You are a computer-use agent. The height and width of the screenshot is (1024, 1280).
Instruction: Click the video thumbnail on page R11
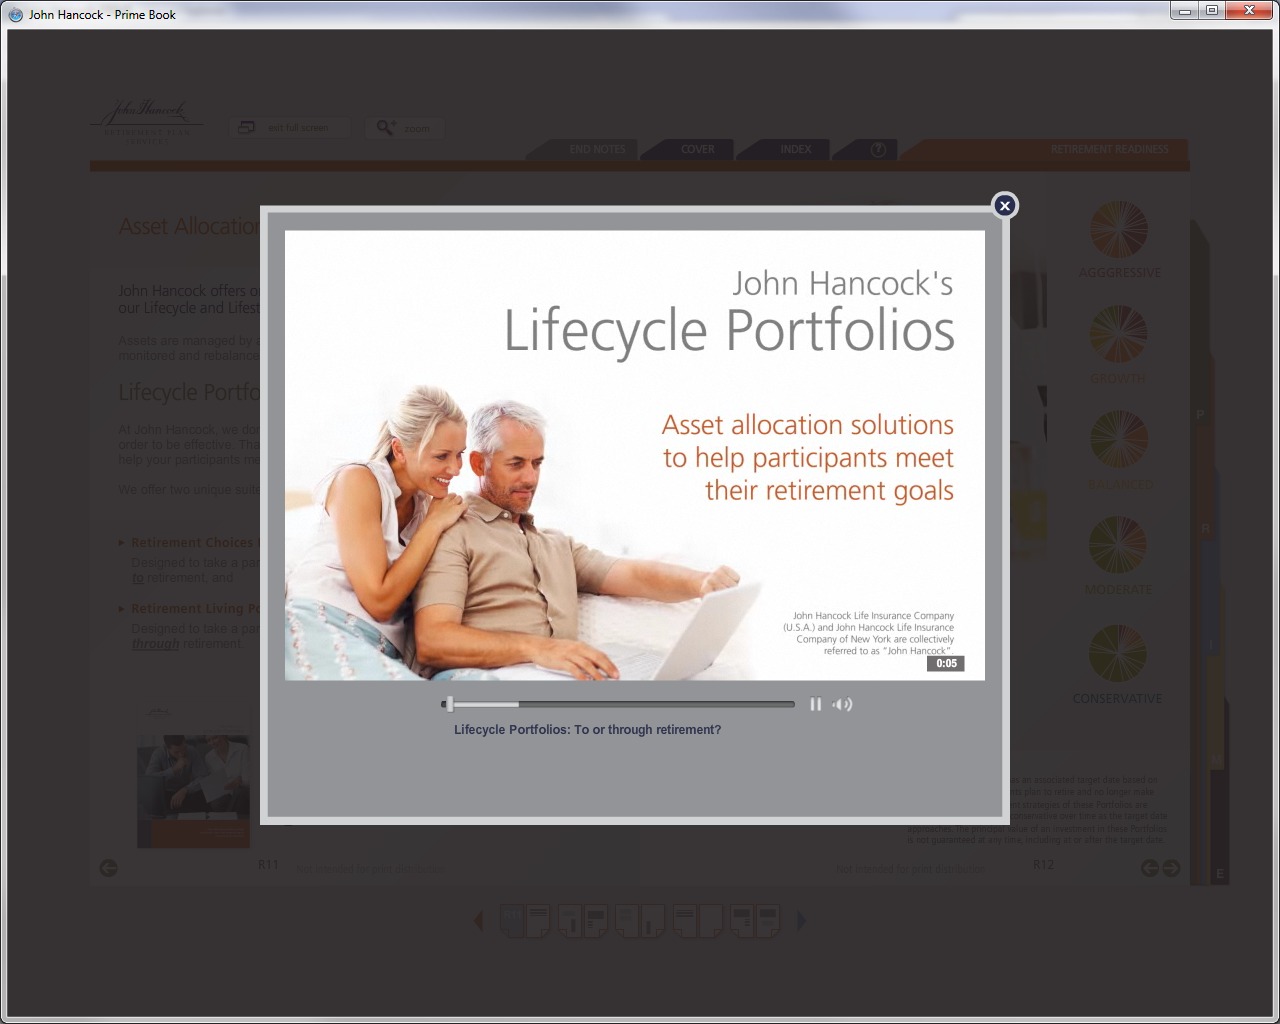click(193, 791)
